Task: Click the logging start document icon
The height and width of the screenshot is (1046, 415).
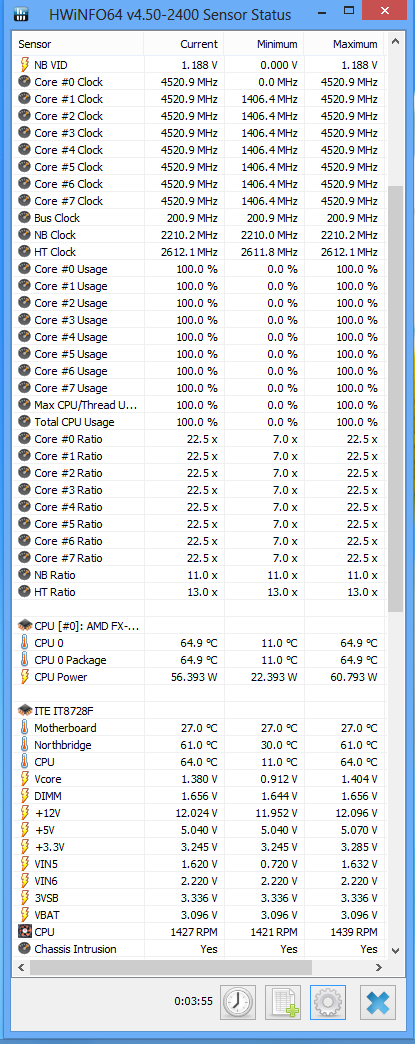Action: point(283,1002)
